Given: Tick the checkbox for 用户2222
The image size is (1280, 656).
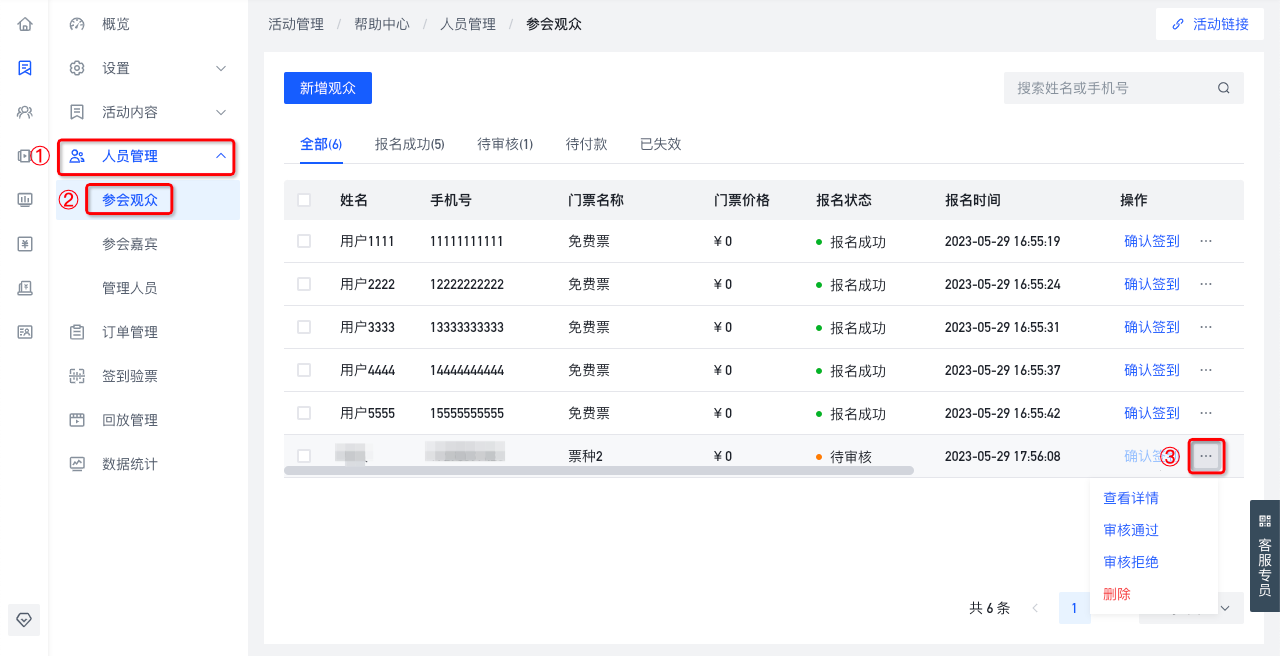Looking at the screenshot, I should [x=304, y=284].
